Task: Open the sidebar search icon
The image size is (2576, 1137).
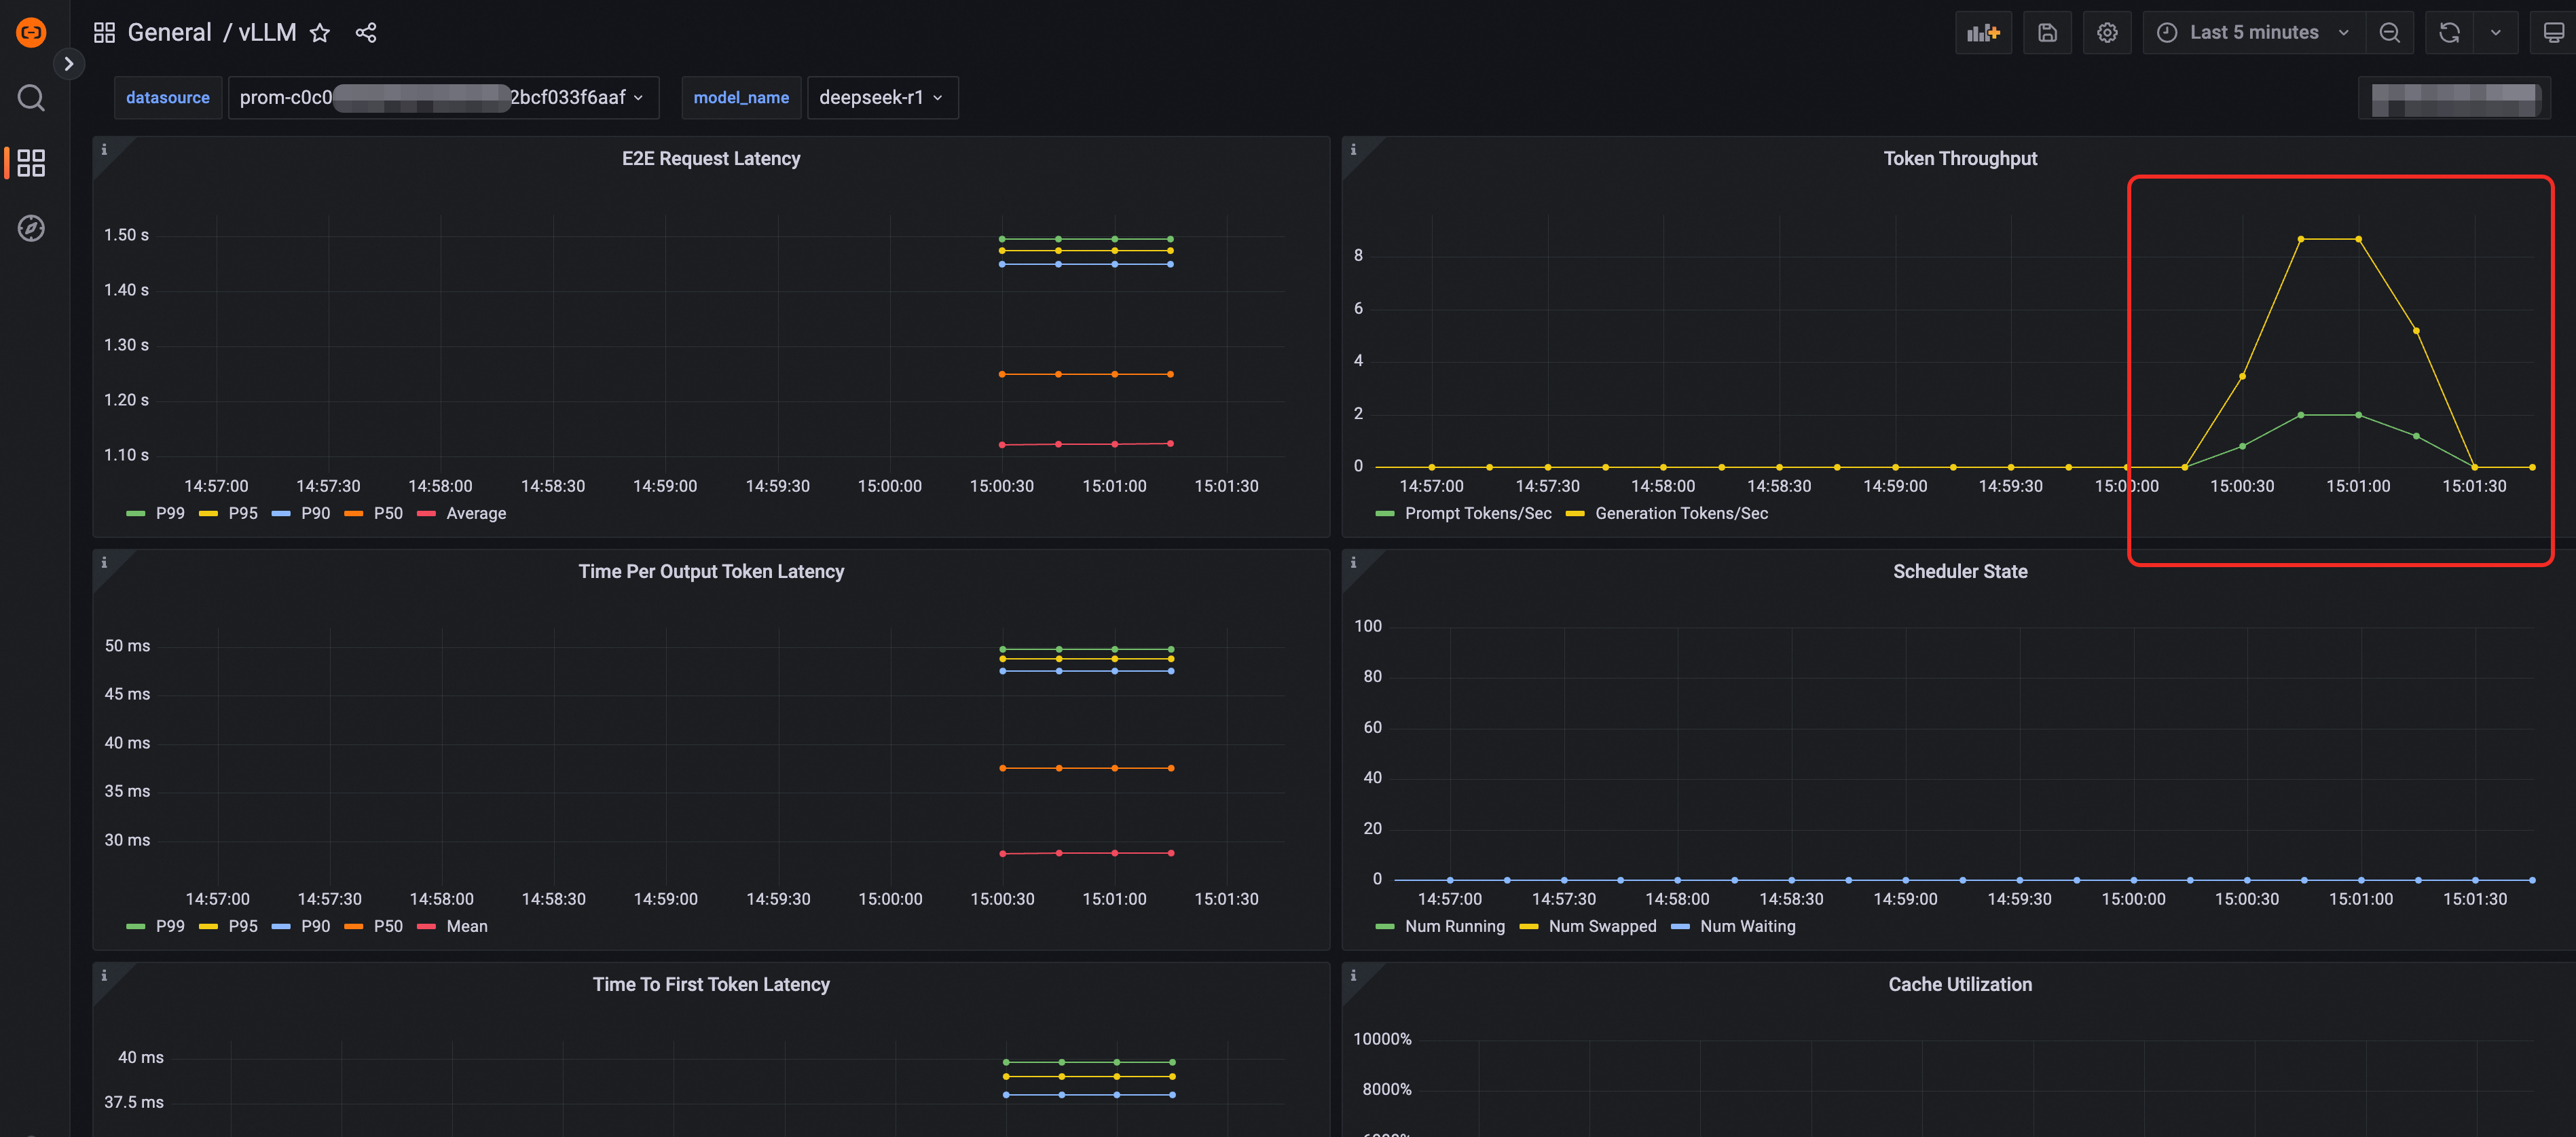Action: [31, 98]
